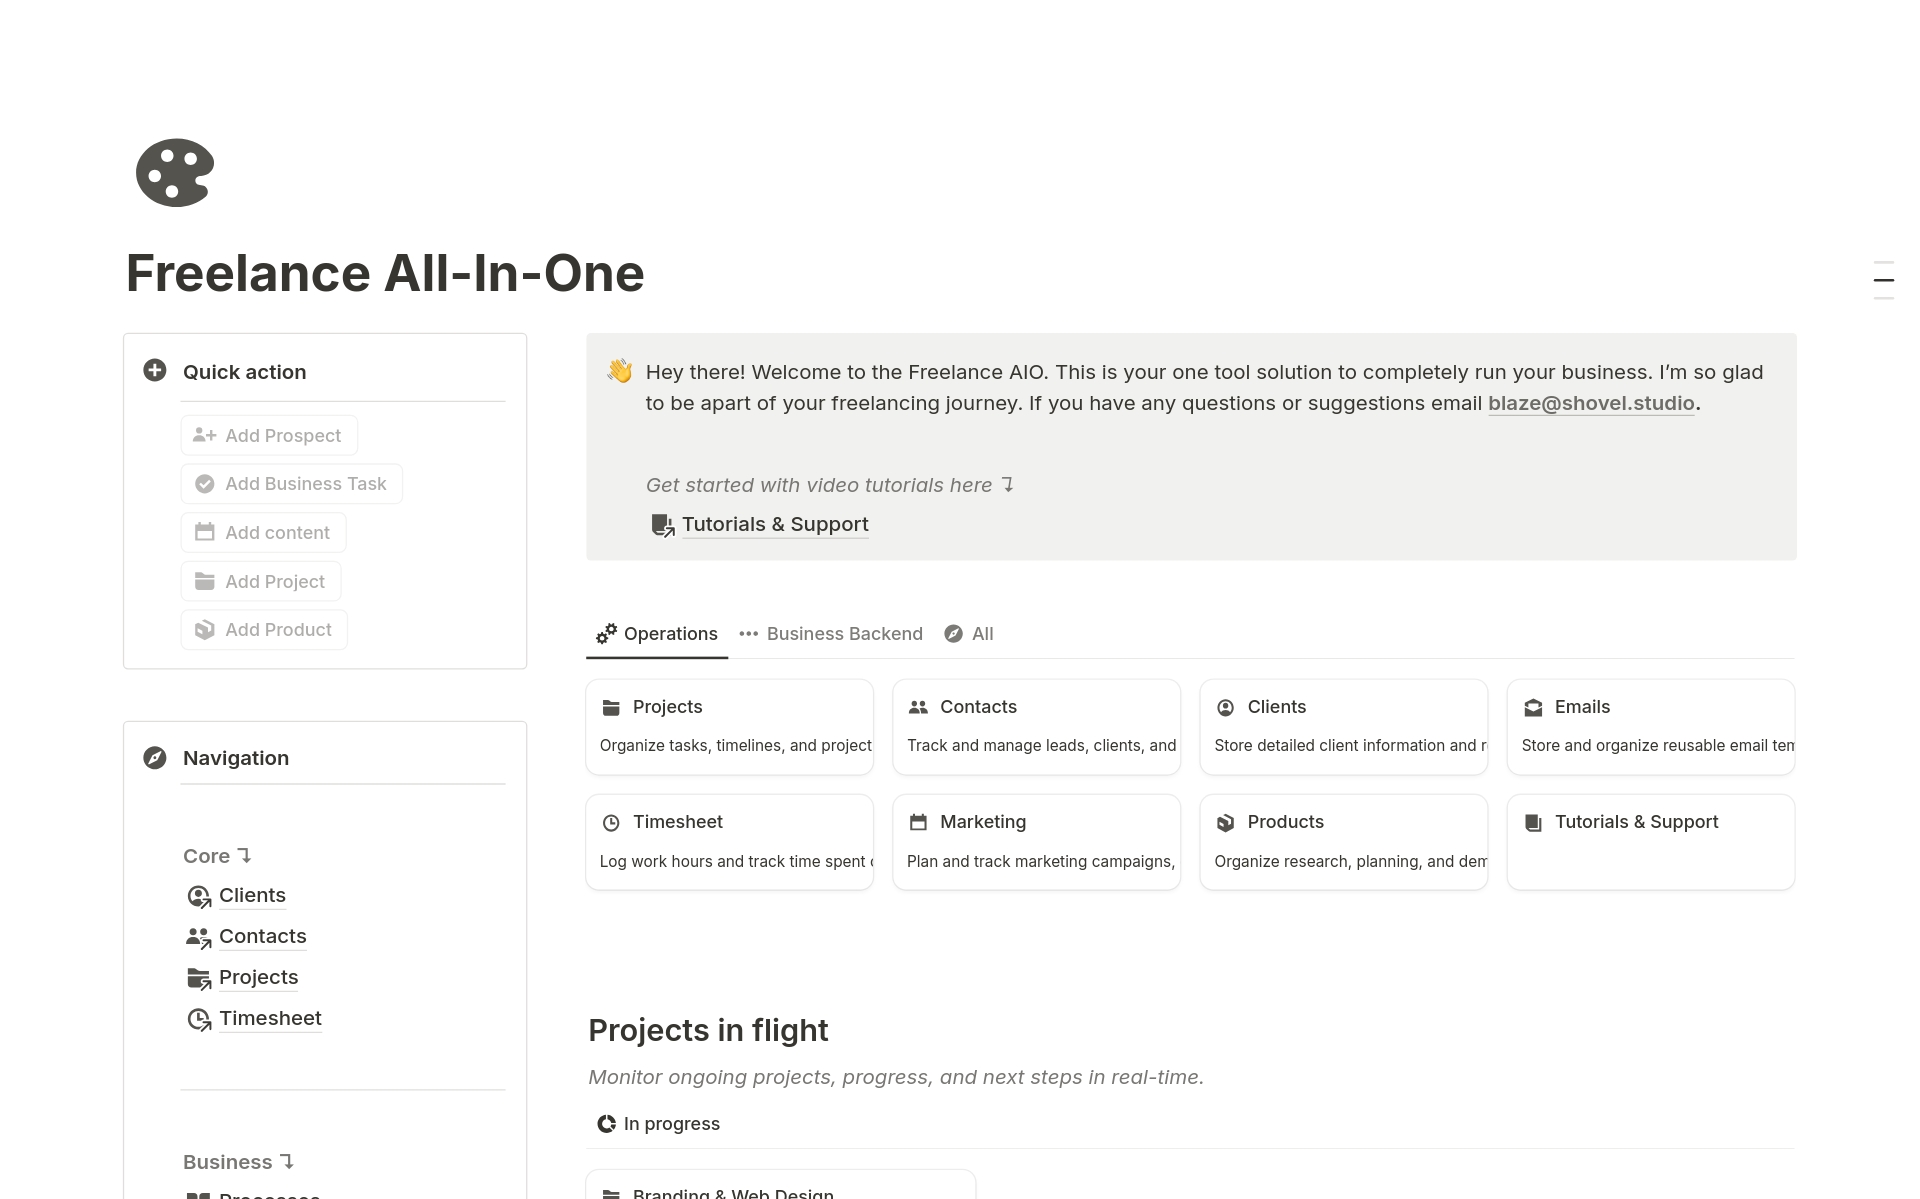Click the Contacts card people icon
The width and height of the screenshot is (1920, 1199).
pyautogui.click(x=918, y=708)
